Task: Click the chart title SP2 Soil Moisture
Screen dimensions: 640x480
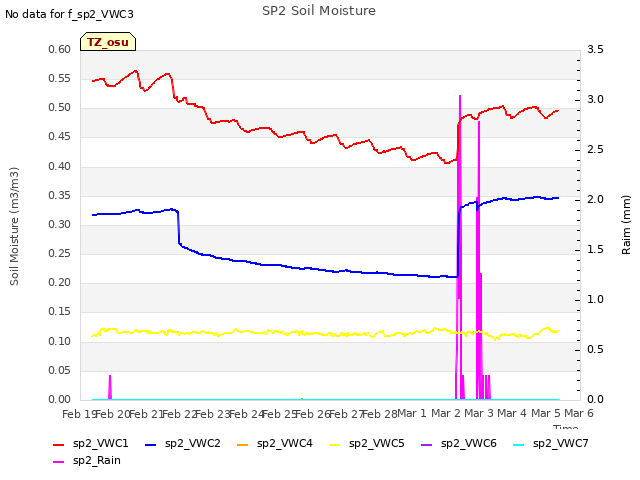Action: click(x=319, y=11)
